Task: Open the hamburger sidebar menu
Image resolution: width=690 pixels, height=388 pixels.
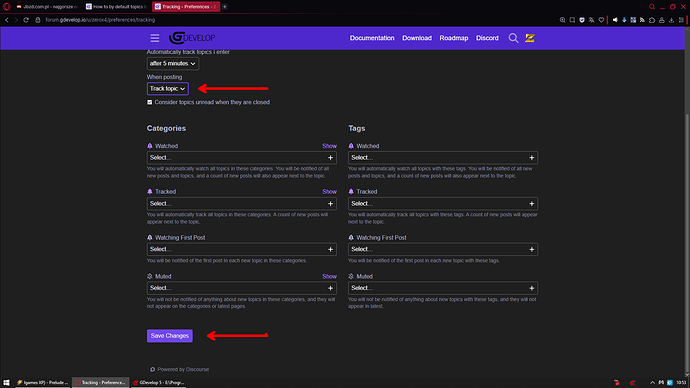Action: pyautogui.click(x=154, y=38)
